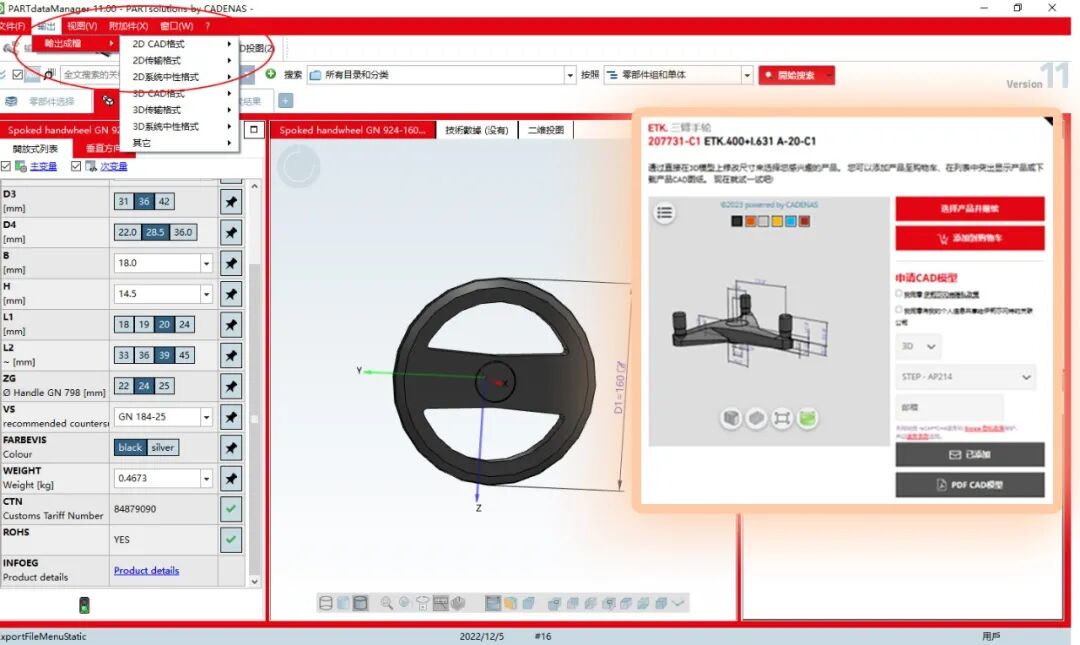Pin the FARBEVIS colour row
Image resolution: width=1080 pixels, height=645 pixels.
(x=231, y=448)
